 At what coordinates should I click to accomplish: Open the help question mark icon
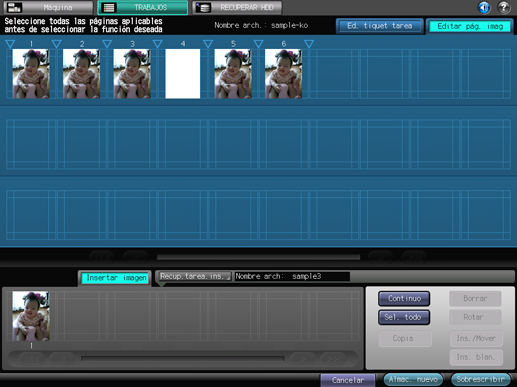tap(504, 7)
